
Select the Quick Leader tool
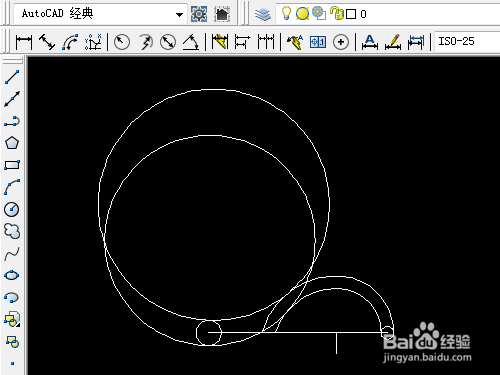click(295, 42)
